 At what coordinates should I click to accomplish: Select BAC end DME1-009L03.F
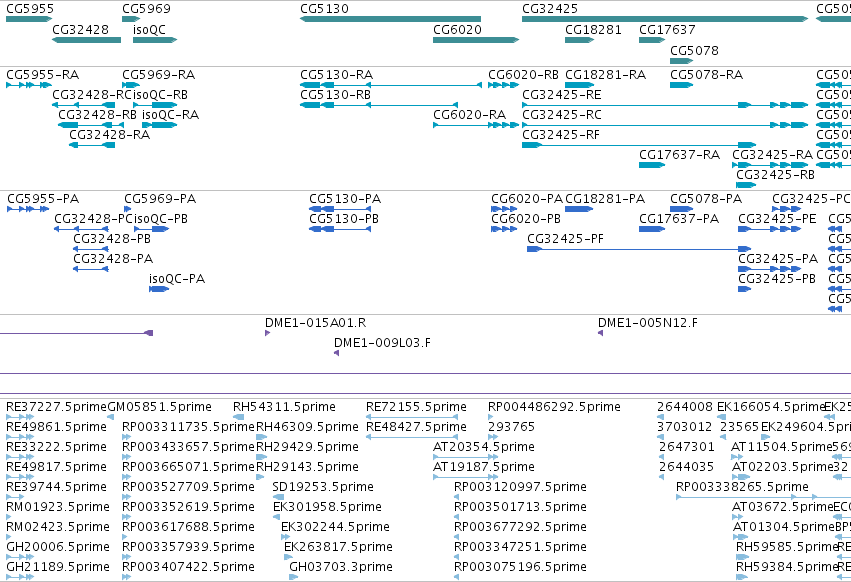(x=382, y=343)
